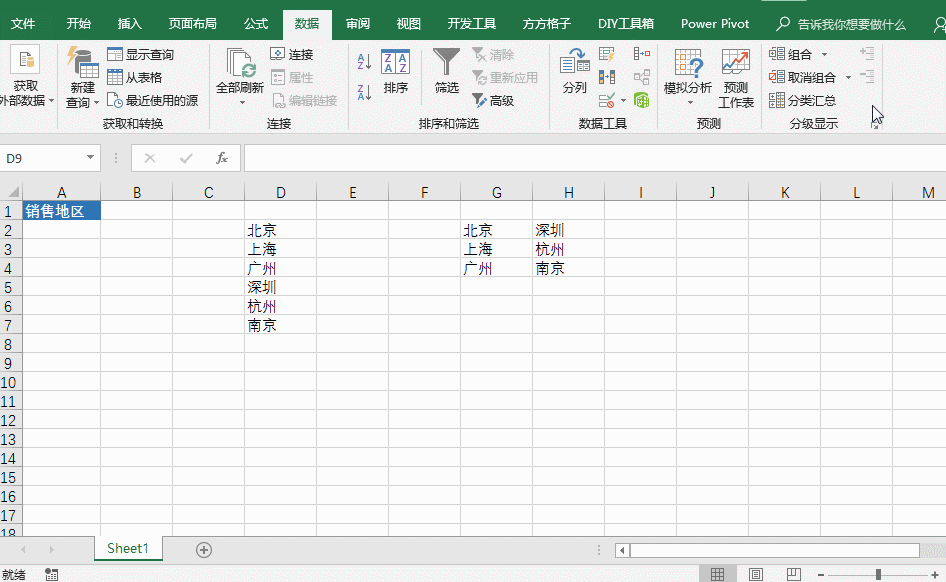The width and height of the screenshot is (946, 582).
Task: Click the Ungroup (取消组合) button
Action: point(802,77)
